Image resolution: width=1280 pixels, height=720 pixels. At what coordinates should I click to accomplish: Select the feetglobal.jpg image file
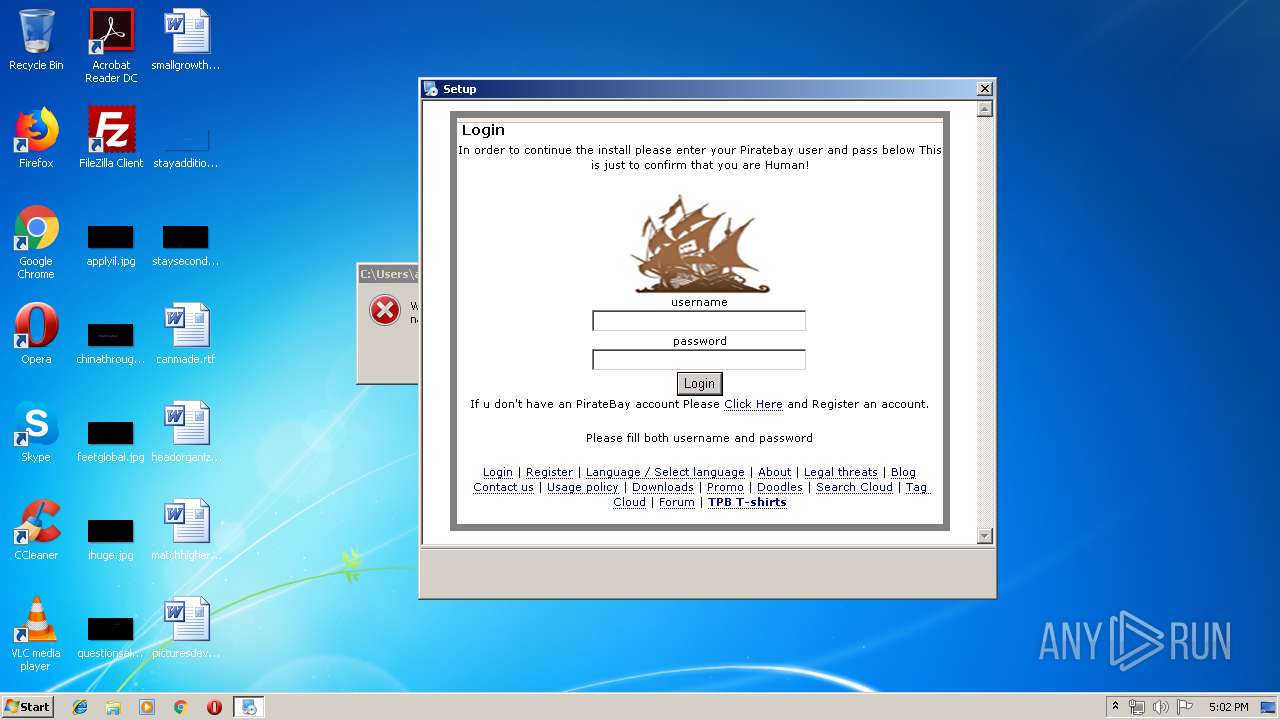pos(111,441)
